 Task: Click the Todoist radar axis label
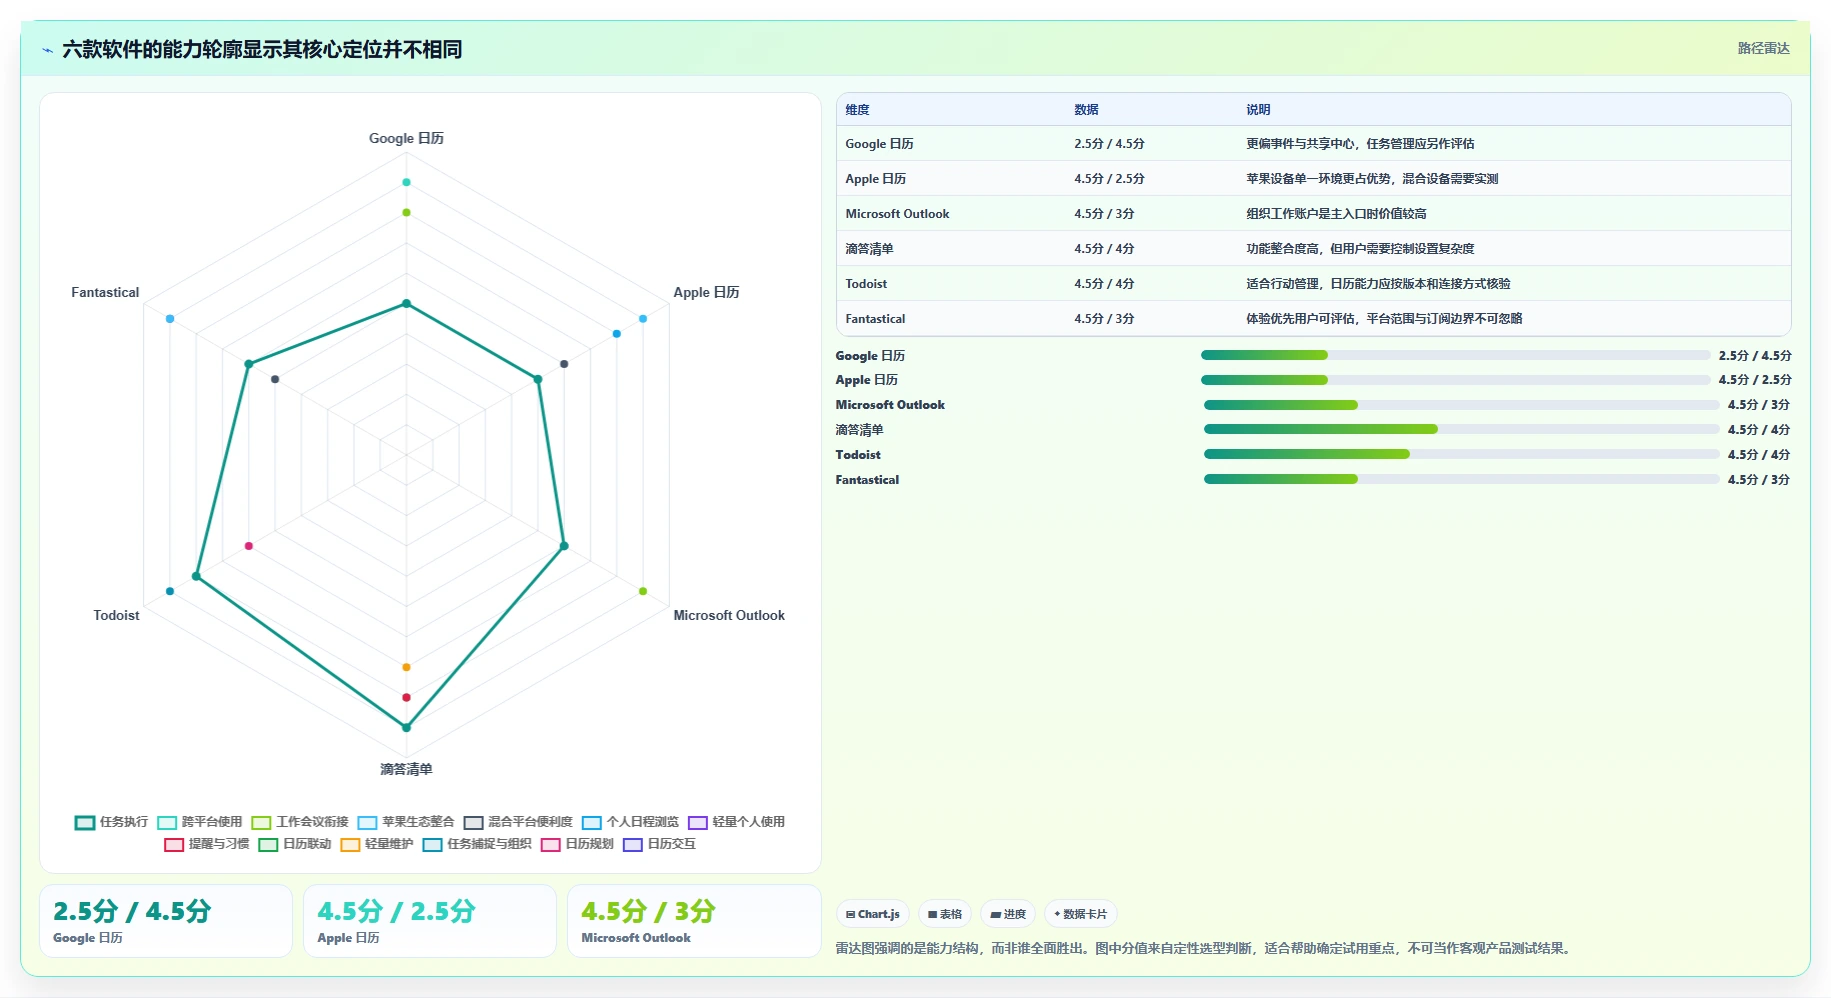pos(116,615)
